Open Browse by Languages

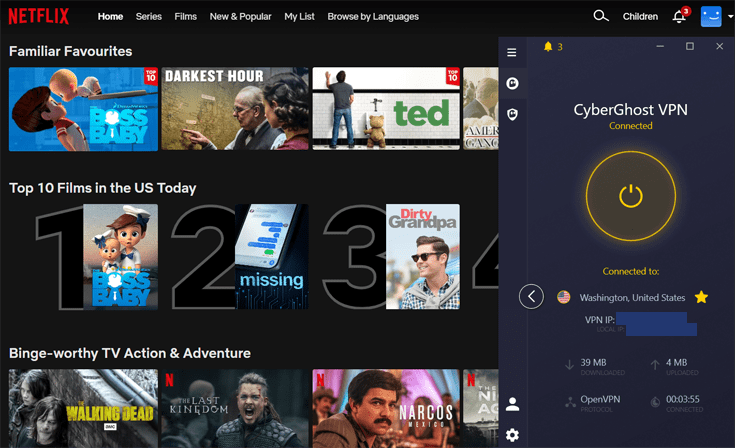[373, 16]
